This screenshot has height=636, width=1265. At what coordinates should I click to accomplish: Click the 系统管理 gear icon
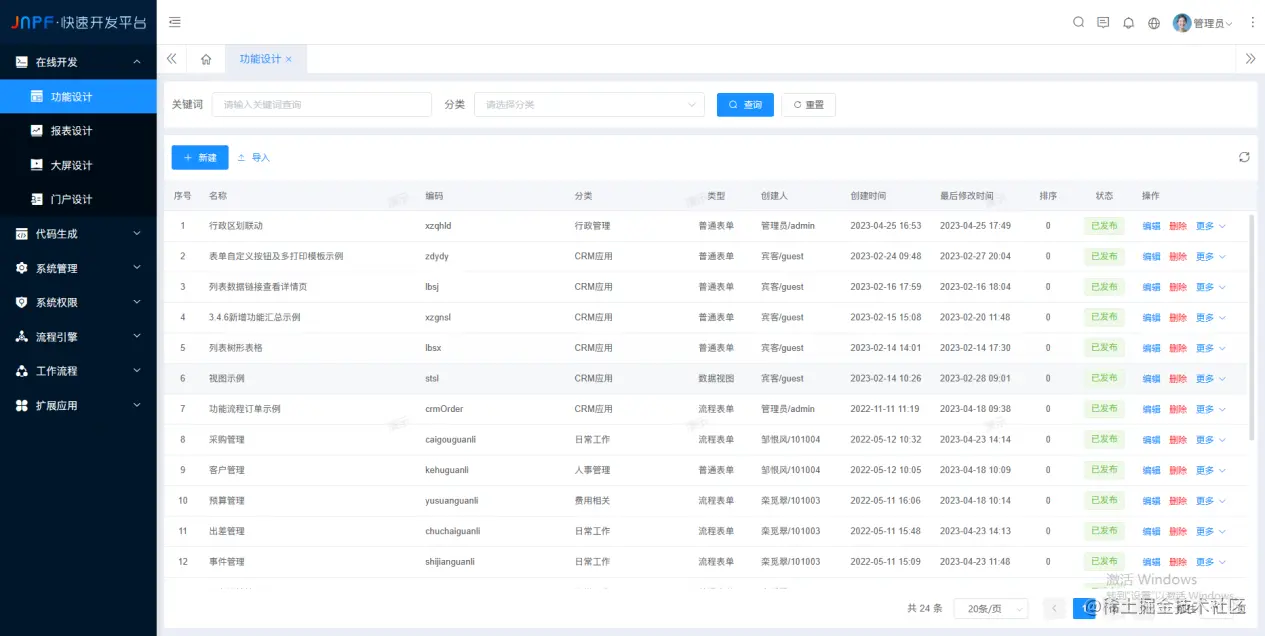(x=22, y=268)
